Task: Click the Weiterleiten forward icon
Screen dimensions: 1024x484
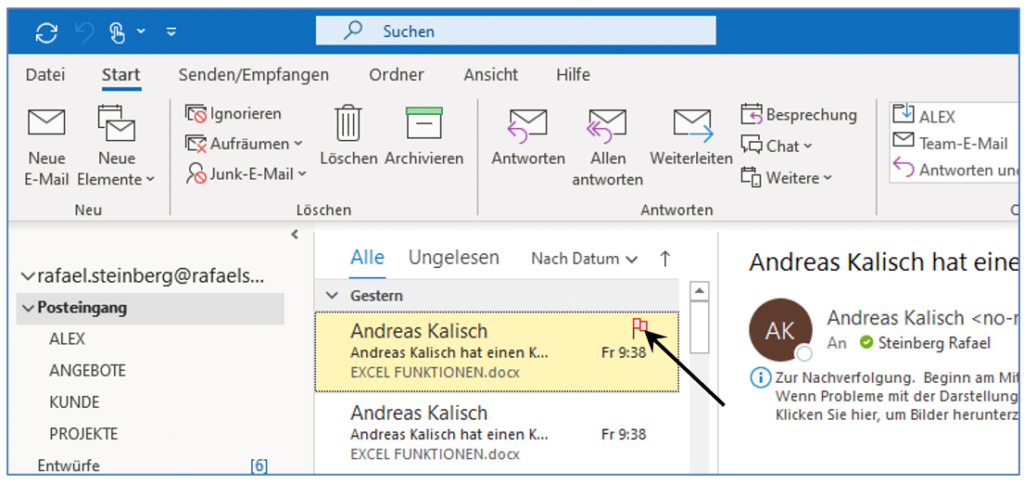Action: tap(692, 125)
